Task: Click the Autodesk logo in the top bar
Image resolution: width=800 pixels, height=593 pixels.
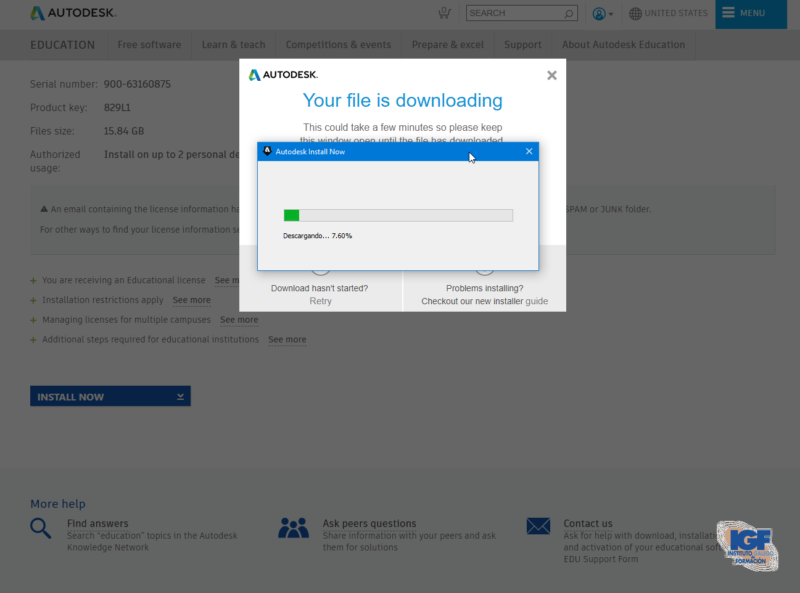Action: pyautogui.click(x=72, y=14)
